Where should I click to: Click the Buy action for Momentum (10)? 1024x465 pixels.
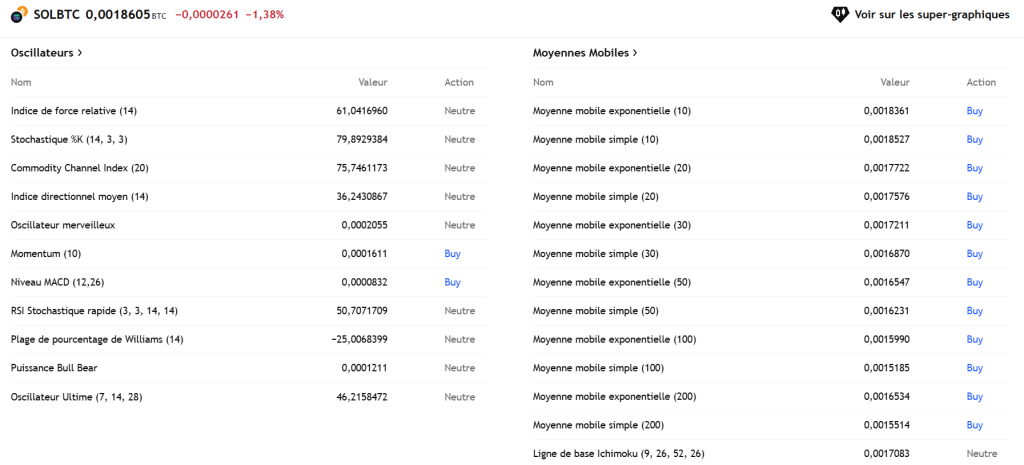click(452, 254)
